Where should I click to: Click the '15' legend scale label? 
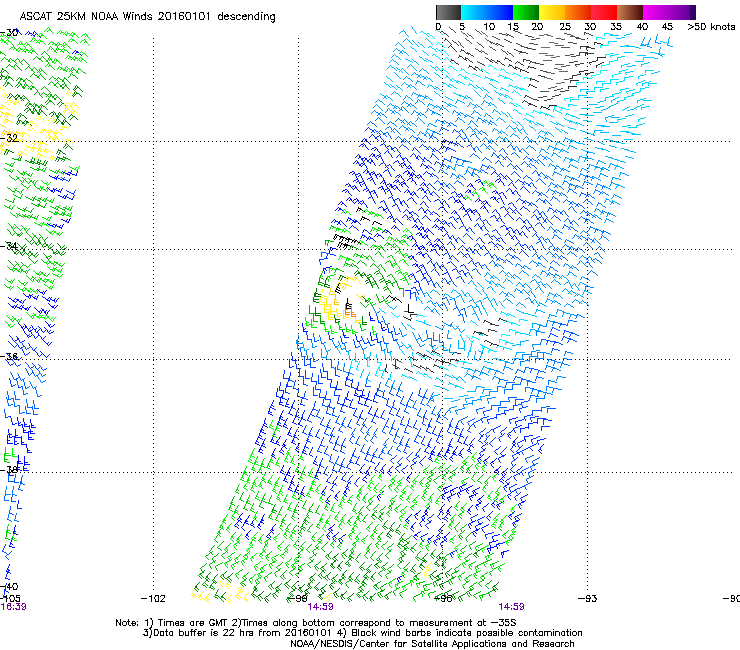[x=513, y=27]
